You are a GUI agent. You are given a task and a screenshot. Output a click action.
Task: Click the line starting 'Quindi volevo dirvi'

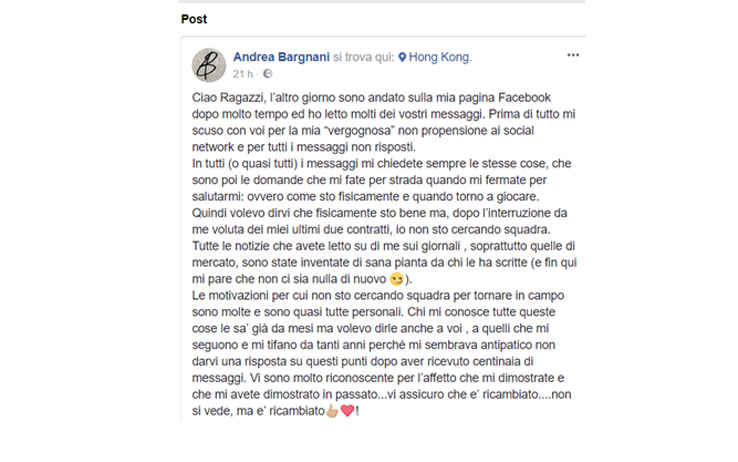tap(380, 213)
